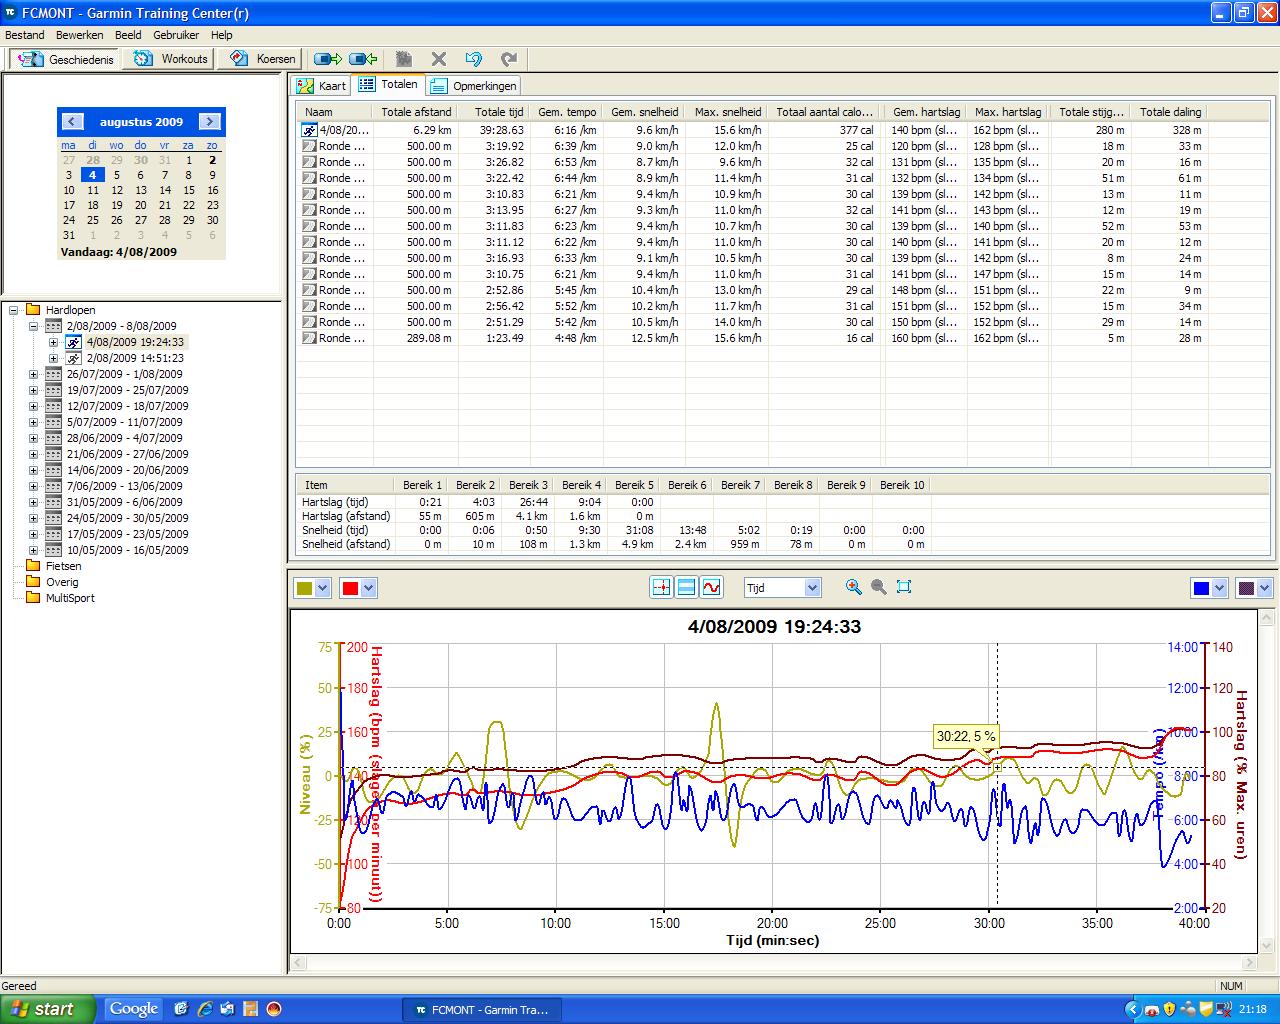
Task: Open the Gebruiker menu
Action: tap(176, 35)
